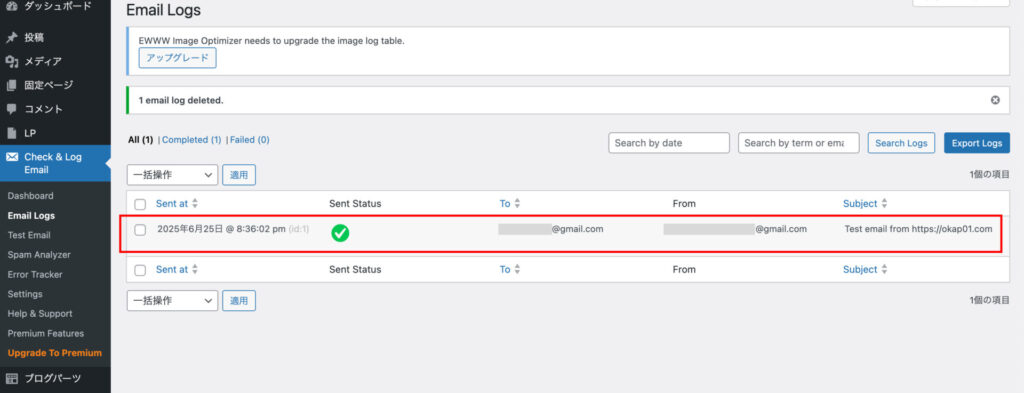The image size is (1024, 393).
Task: Dismiss the '1 email log deleted' notice
Action: click(x=995, y=101)
